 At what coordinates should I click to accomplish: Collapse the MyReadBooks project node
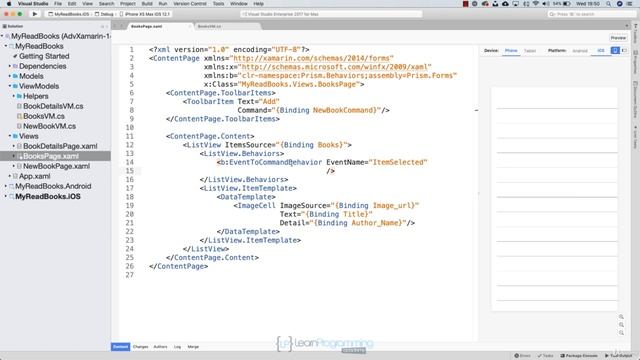pos(6,46)
